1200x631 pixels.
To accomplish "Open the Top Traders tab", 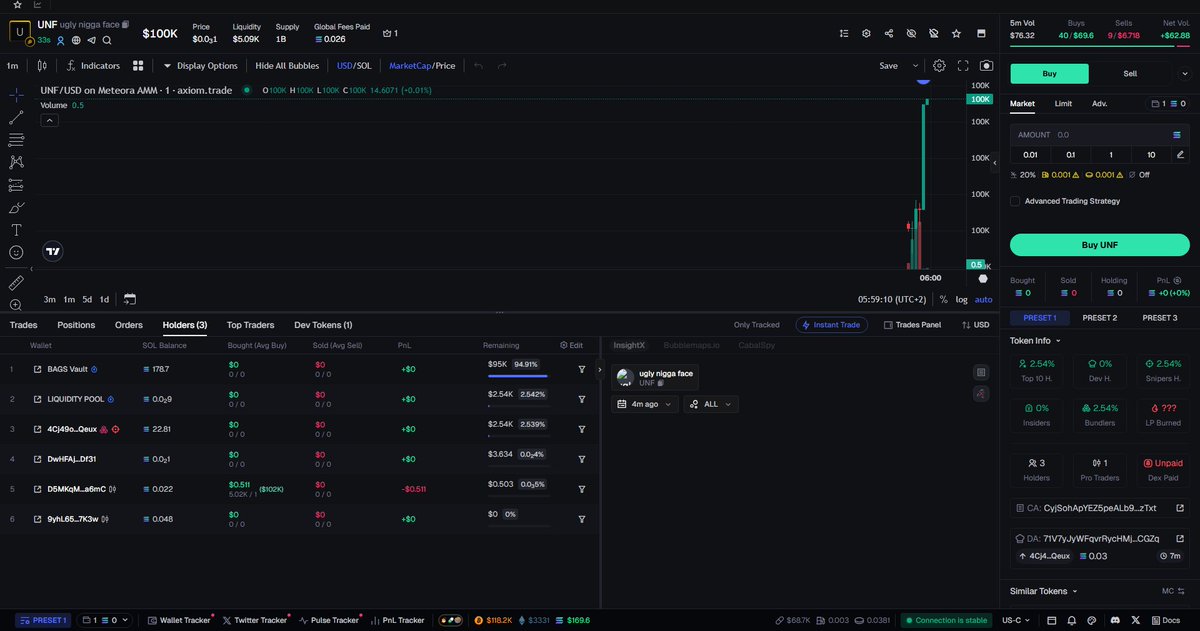I will click(x=250, y=325).
